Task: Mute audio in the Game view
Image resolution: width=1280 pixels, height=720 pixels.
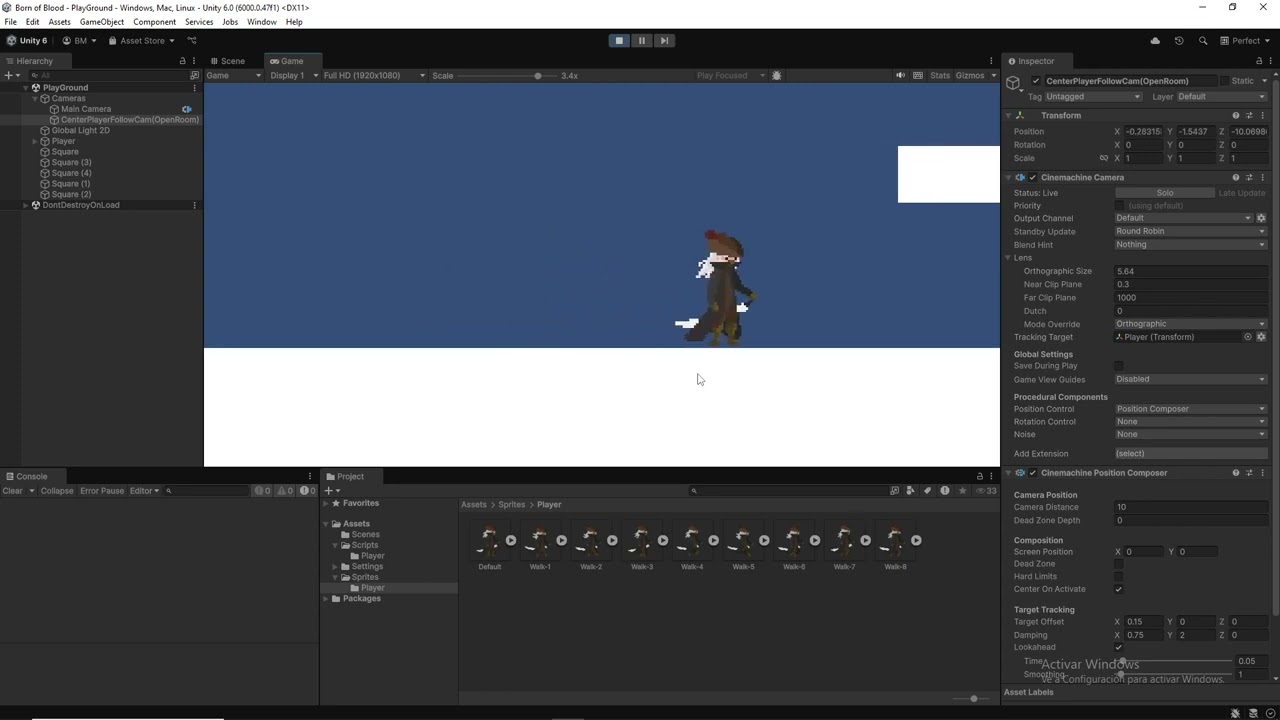Action: tap(899, 75)
